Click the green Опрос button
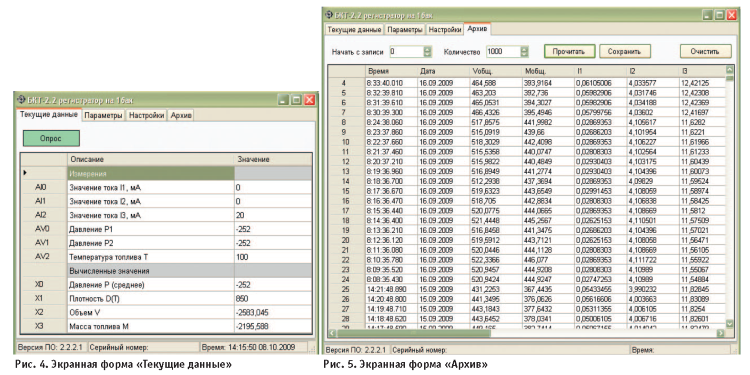 [51, 138]
